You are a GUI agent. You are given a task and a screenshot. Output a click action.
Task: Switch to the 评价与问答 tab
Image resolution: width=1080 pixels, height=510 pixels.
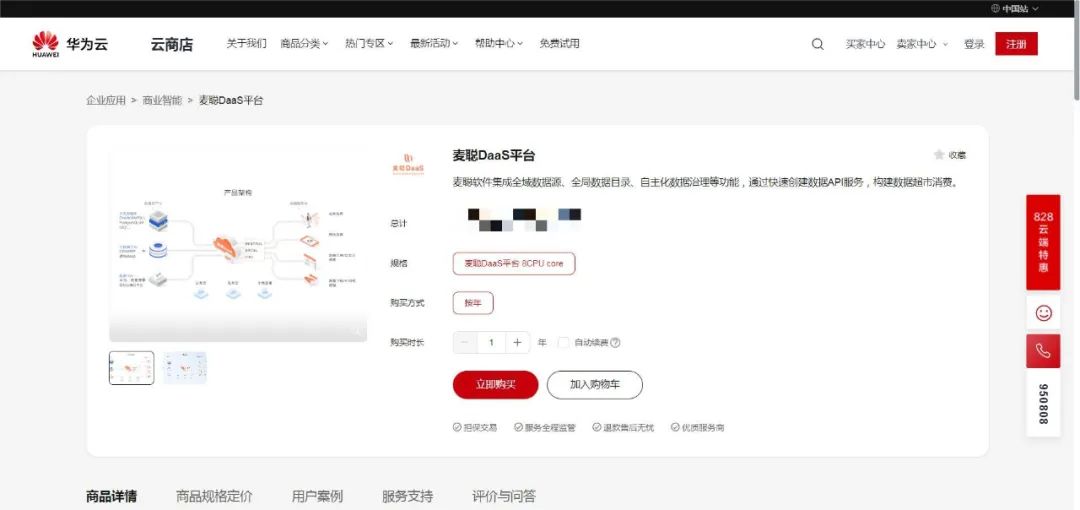tap(504, 496)
